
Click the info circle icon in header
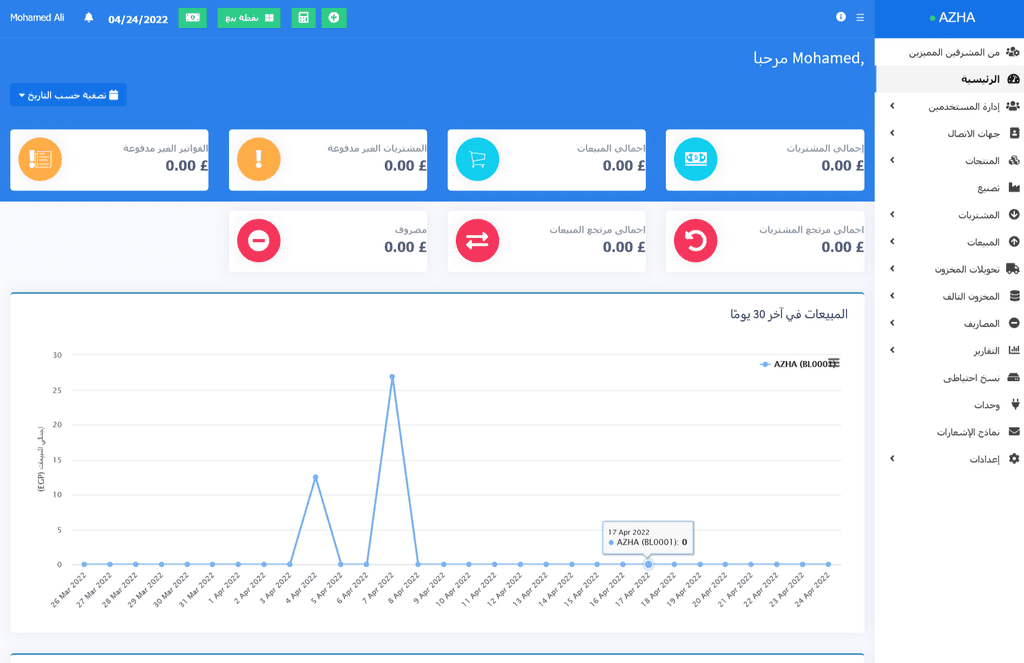click(841, 17)
